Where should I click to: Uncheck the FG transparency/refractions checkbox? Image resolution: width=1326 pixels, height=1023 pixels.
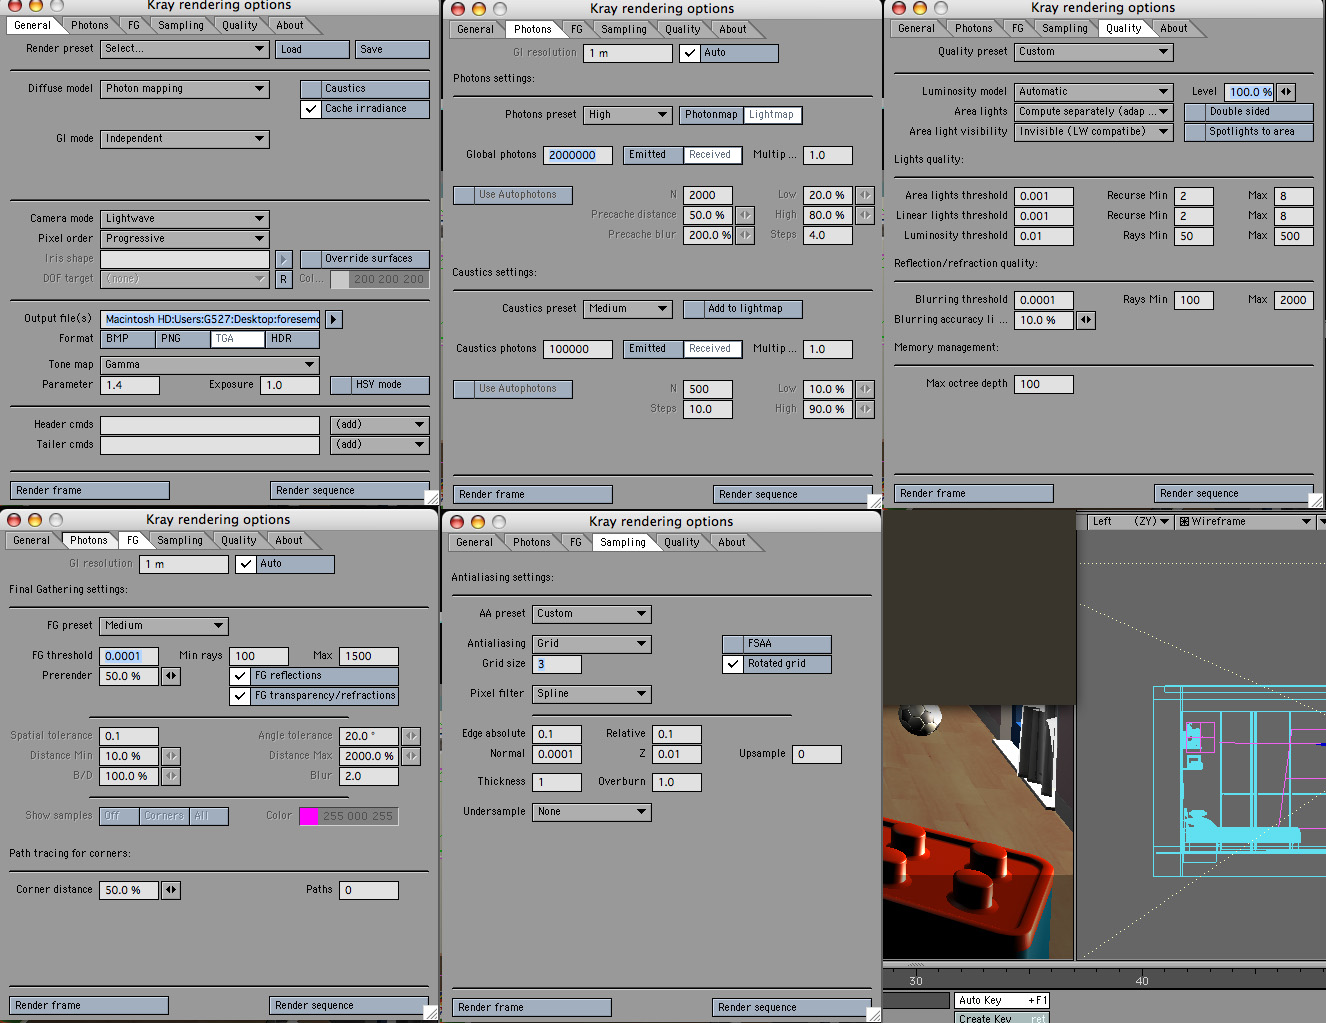[x=241, y=696]
